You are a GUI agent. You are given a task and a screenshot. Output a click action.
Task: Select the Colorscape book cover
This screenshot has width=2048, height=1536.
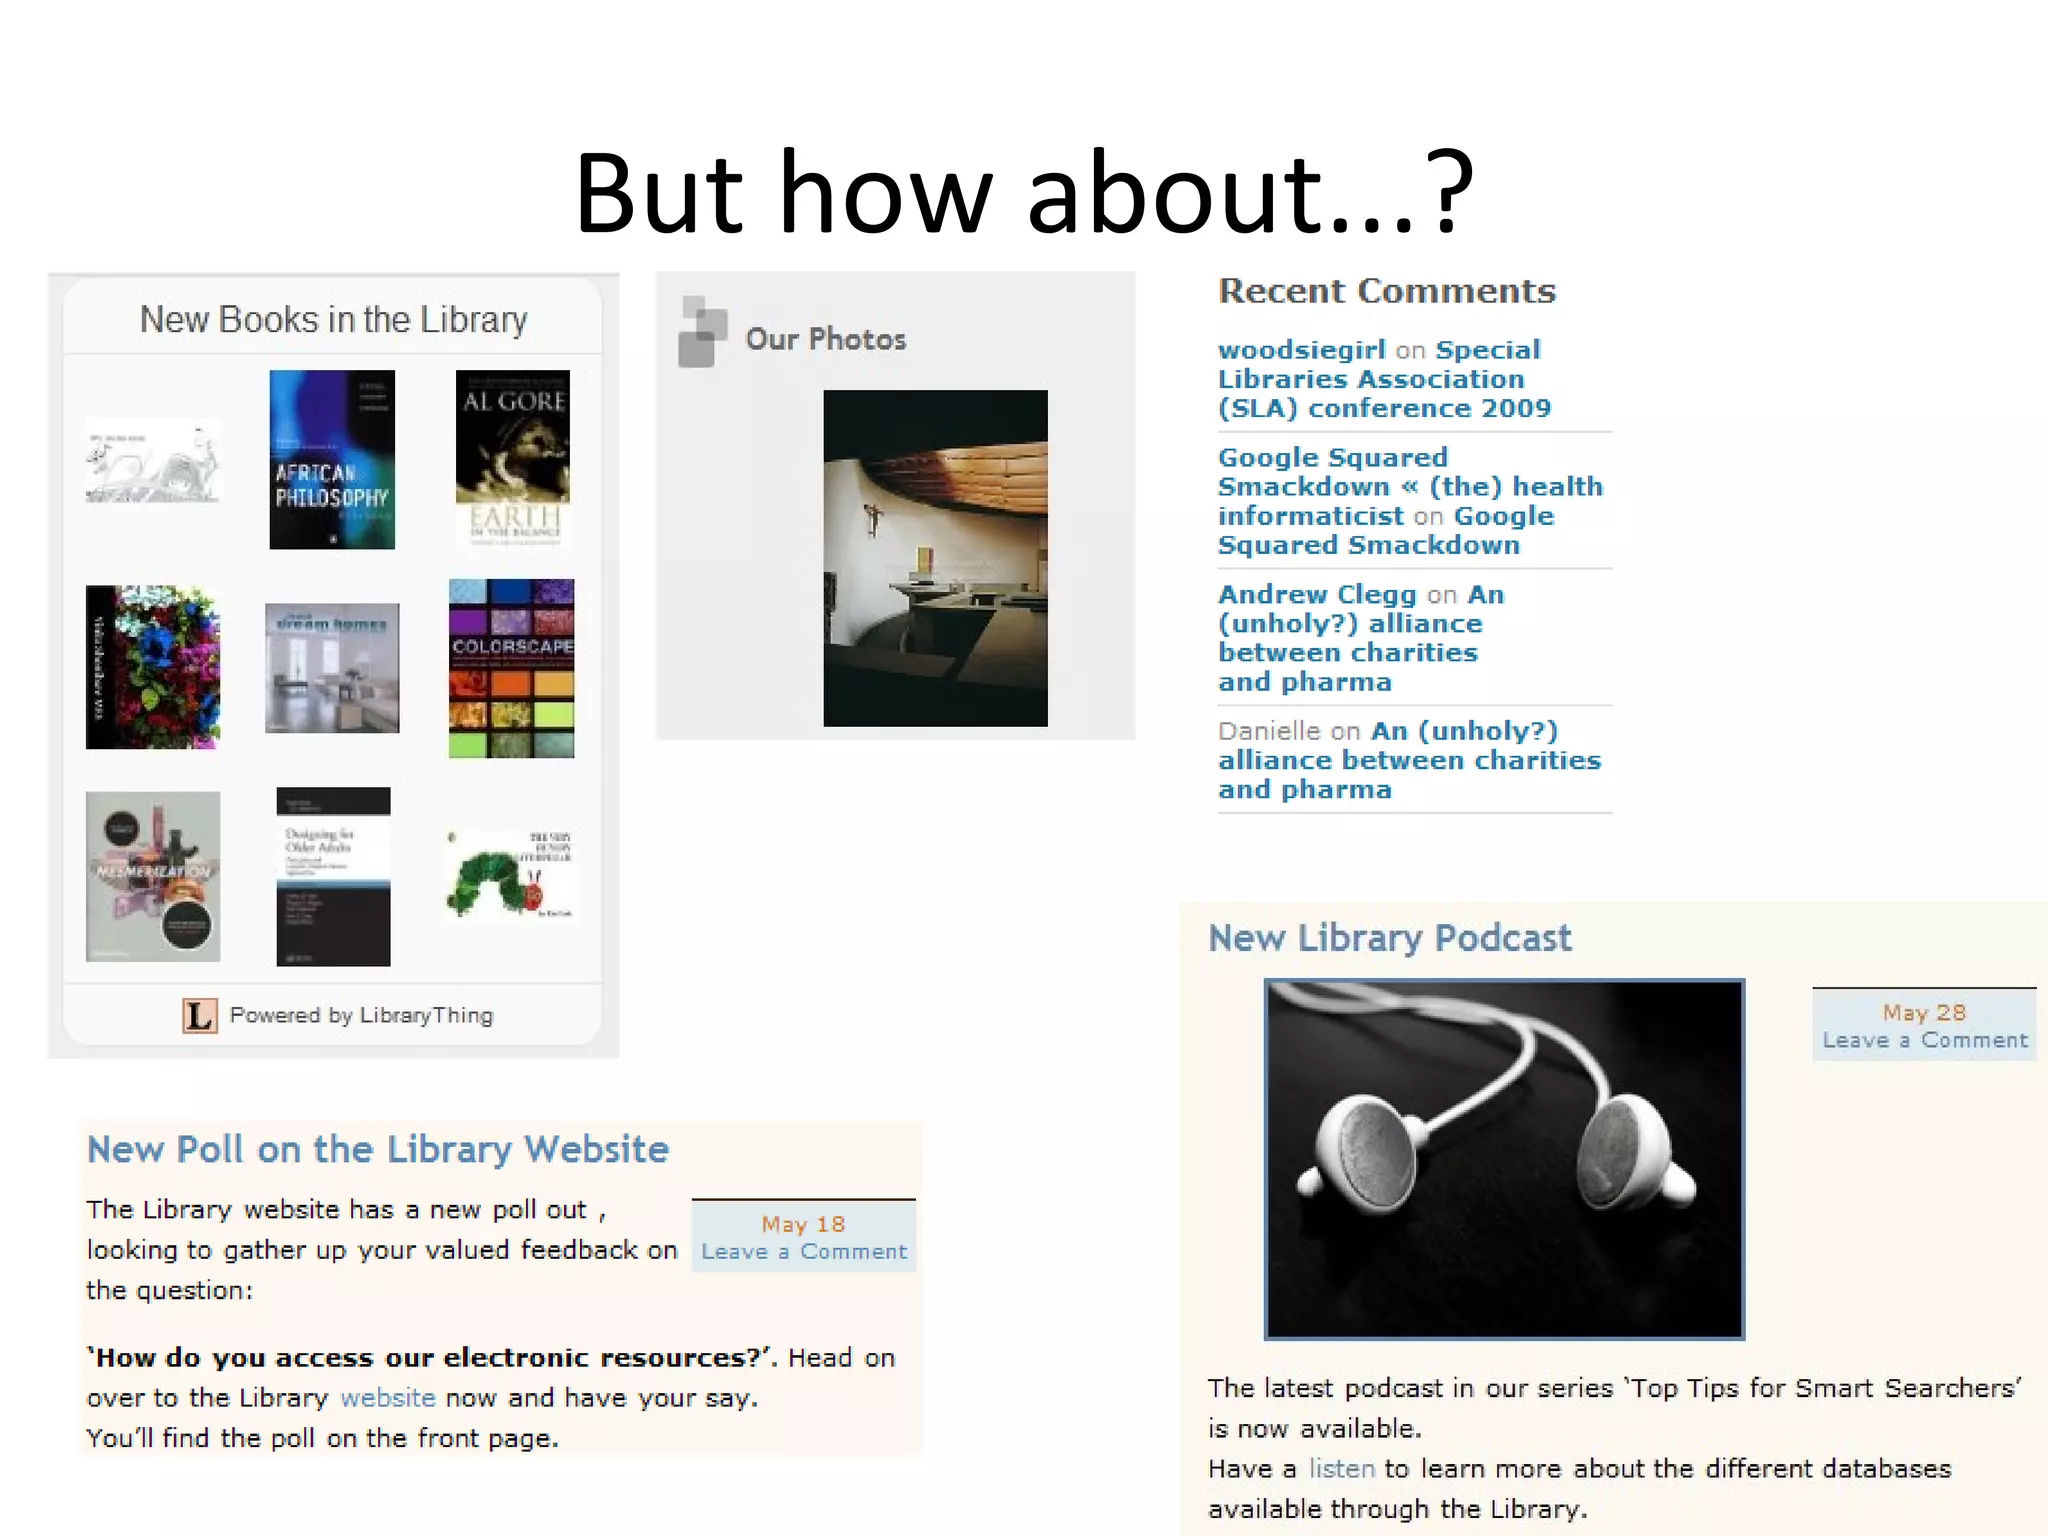coord(511,668)
